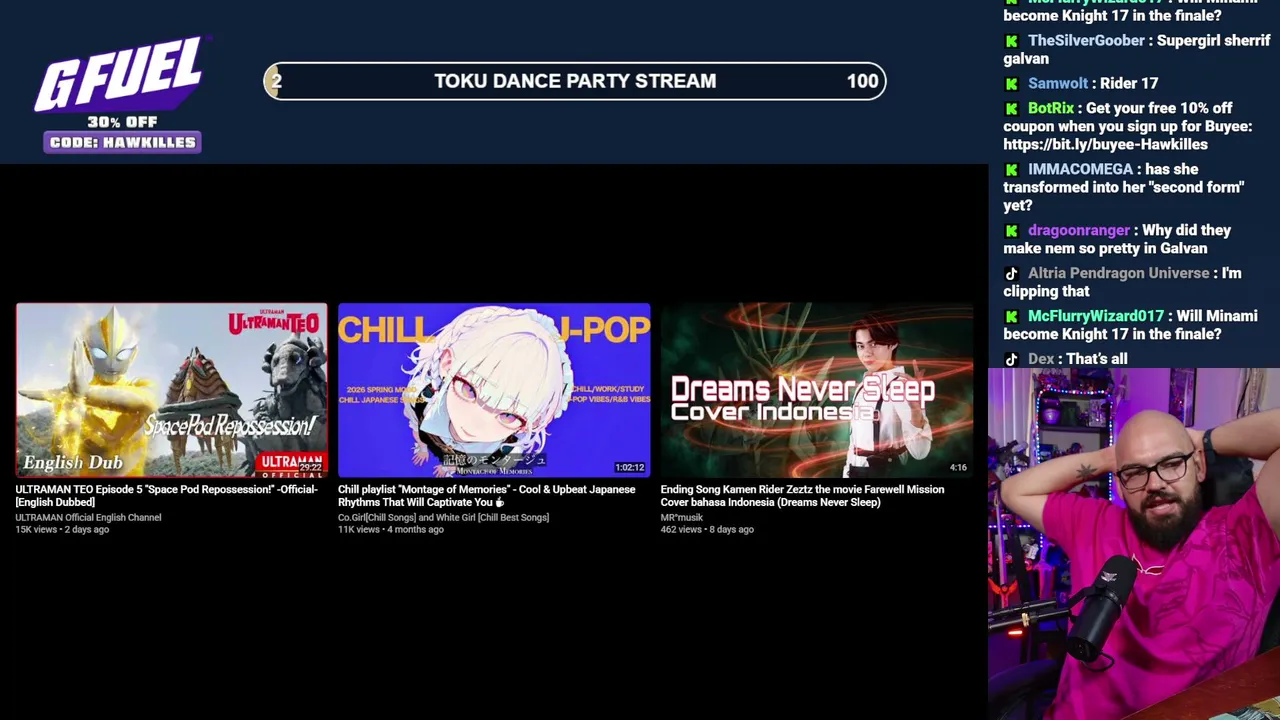Select the Dex username in chat
Screen dimensions: 1280x720
coord(1041,360)
